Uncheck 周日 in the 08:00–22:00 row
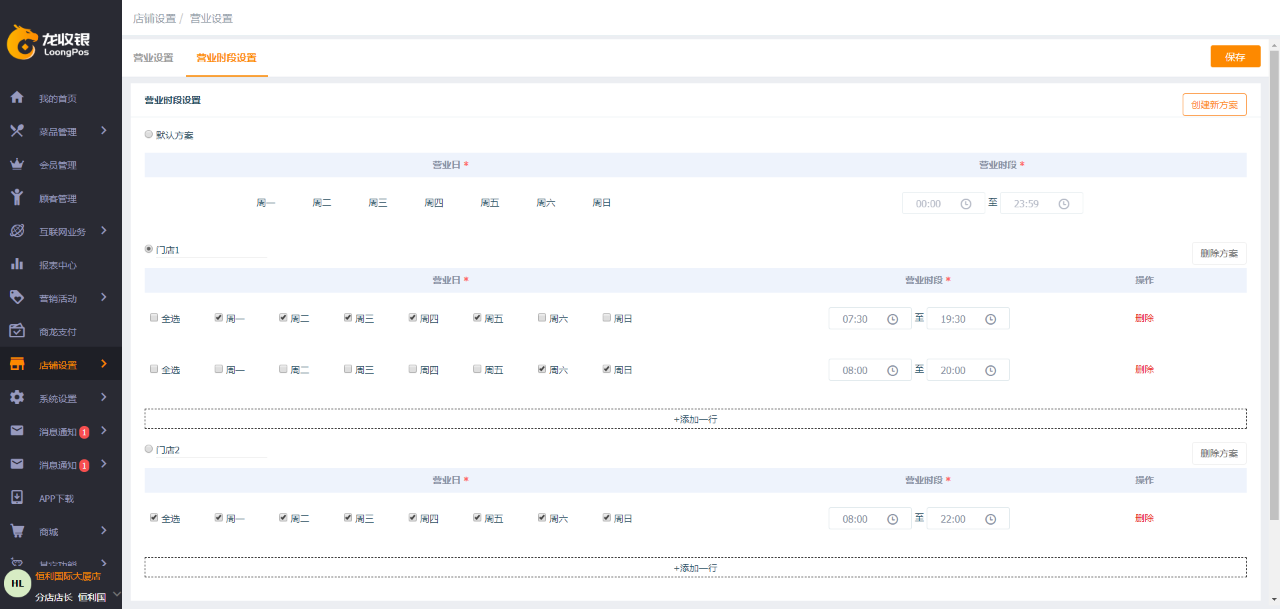Screen dimensions: 1280x609 pyautogui.click(x=607, y=518)
